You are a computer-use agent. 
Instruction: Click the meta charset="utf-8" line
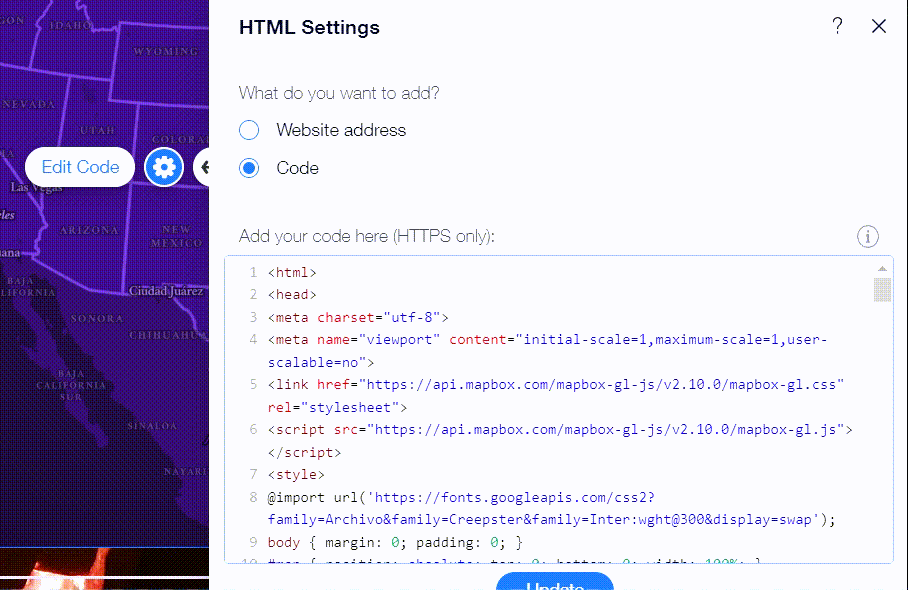pos(358,317)
